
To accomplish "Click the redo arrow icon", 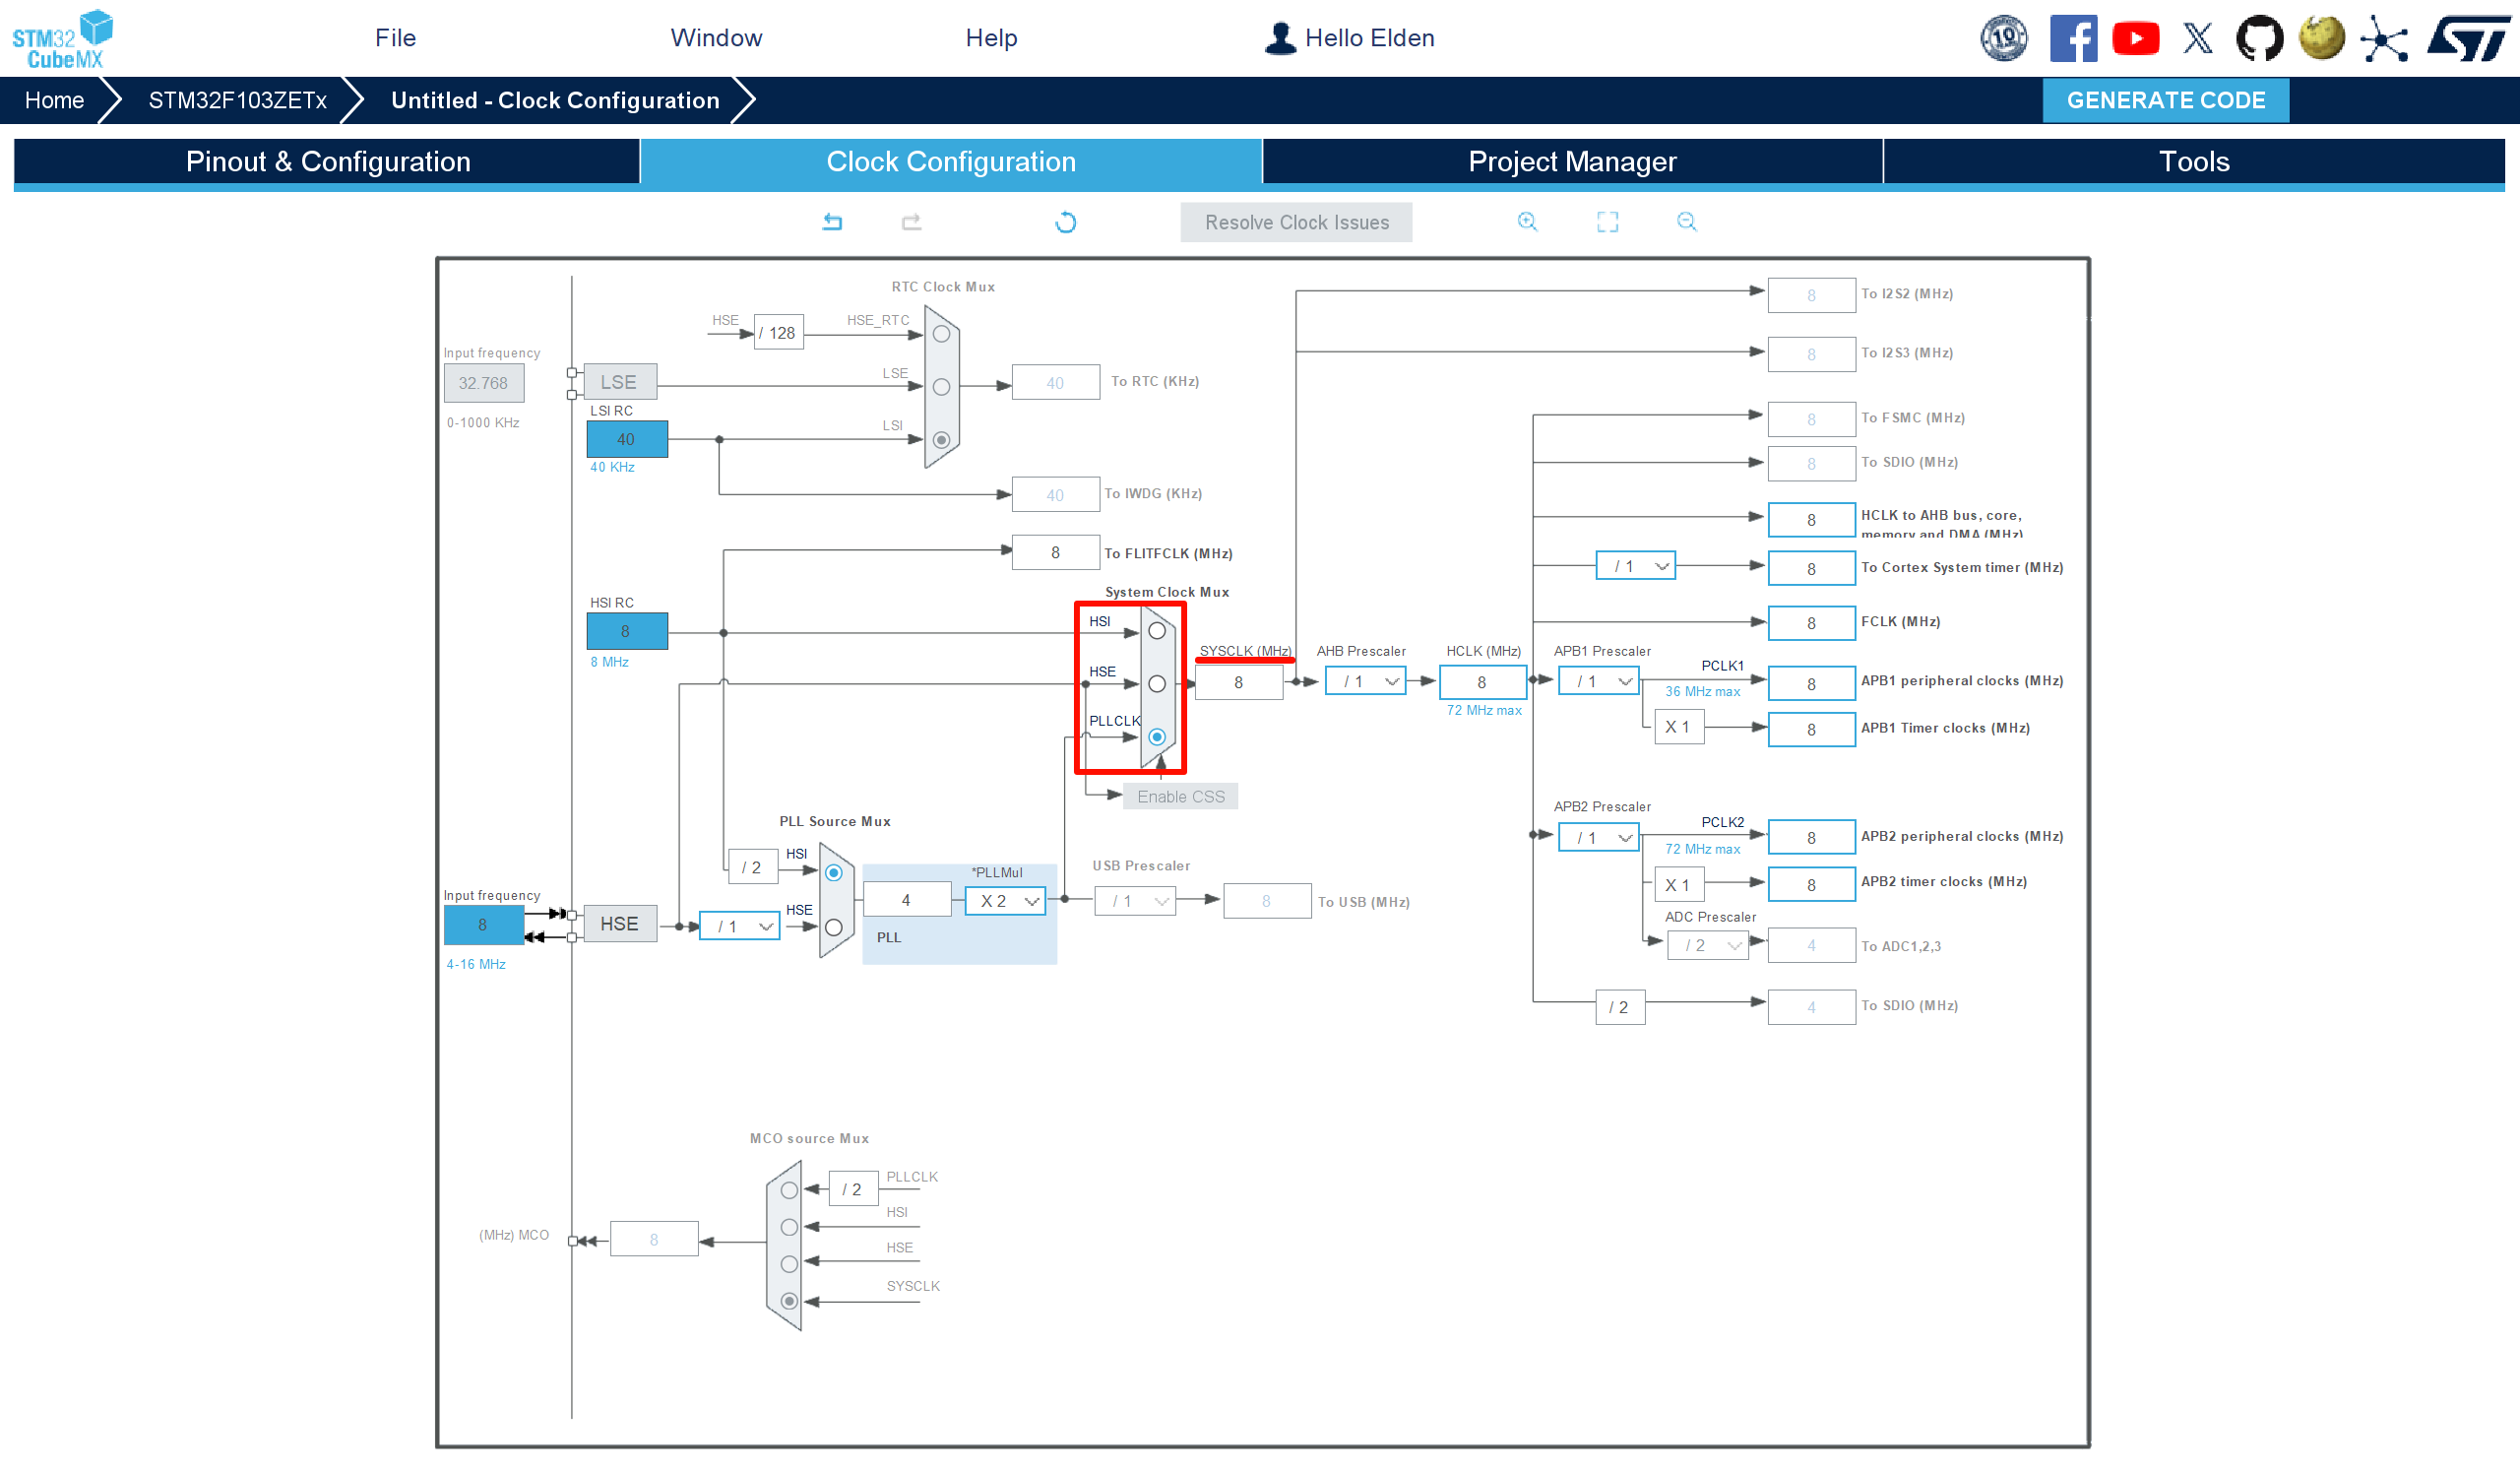I will coord(911,222).
